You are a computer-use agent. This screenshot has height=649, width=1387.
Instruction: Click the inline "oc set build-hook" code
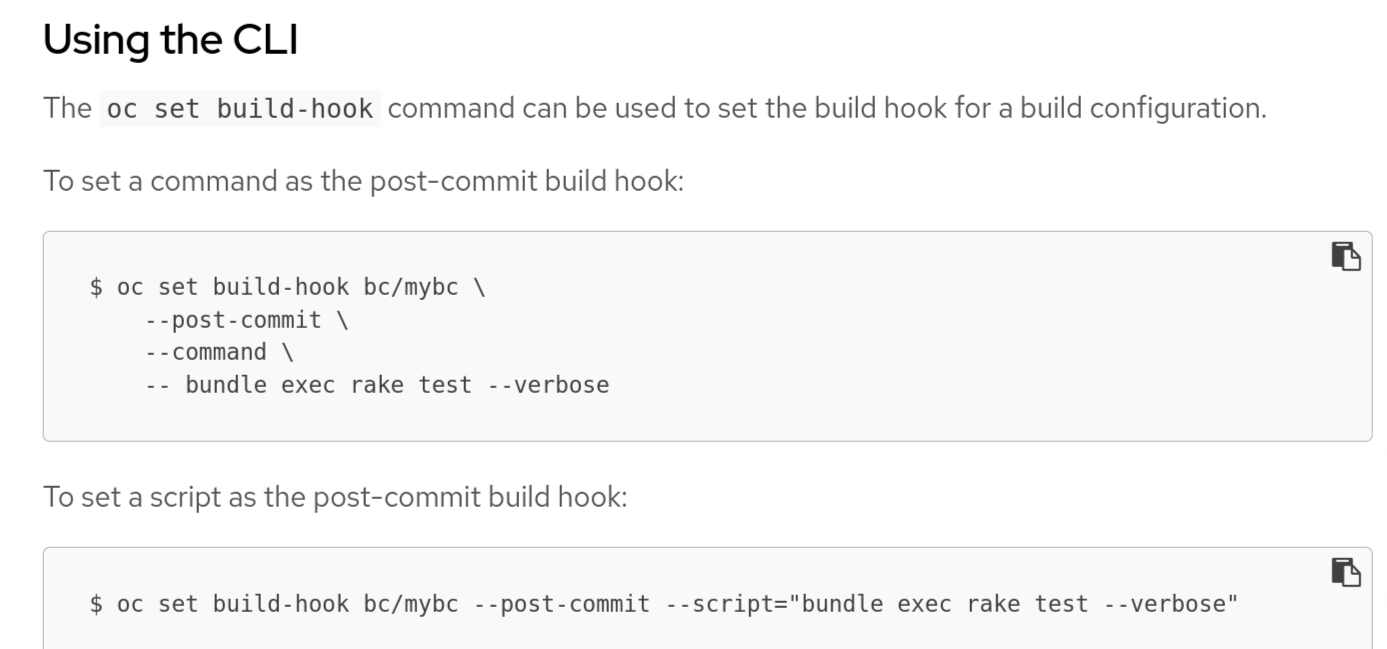point(240,108)
